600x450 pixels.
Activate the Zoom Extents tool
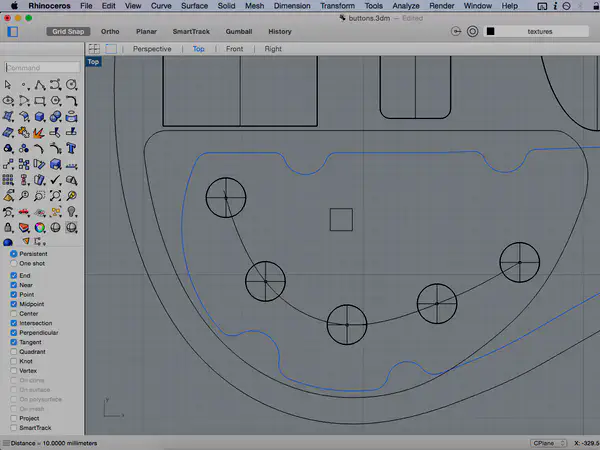(x=55, y=196)
